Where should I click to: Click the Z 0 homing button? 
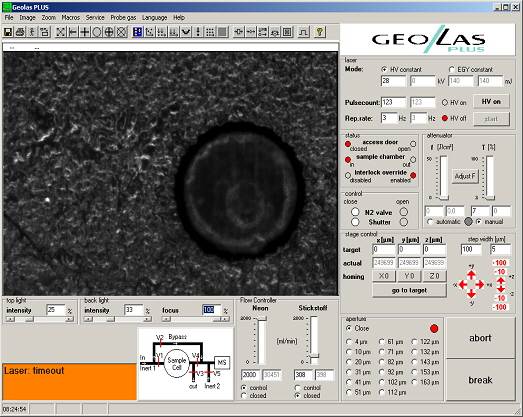pos(435,276)
